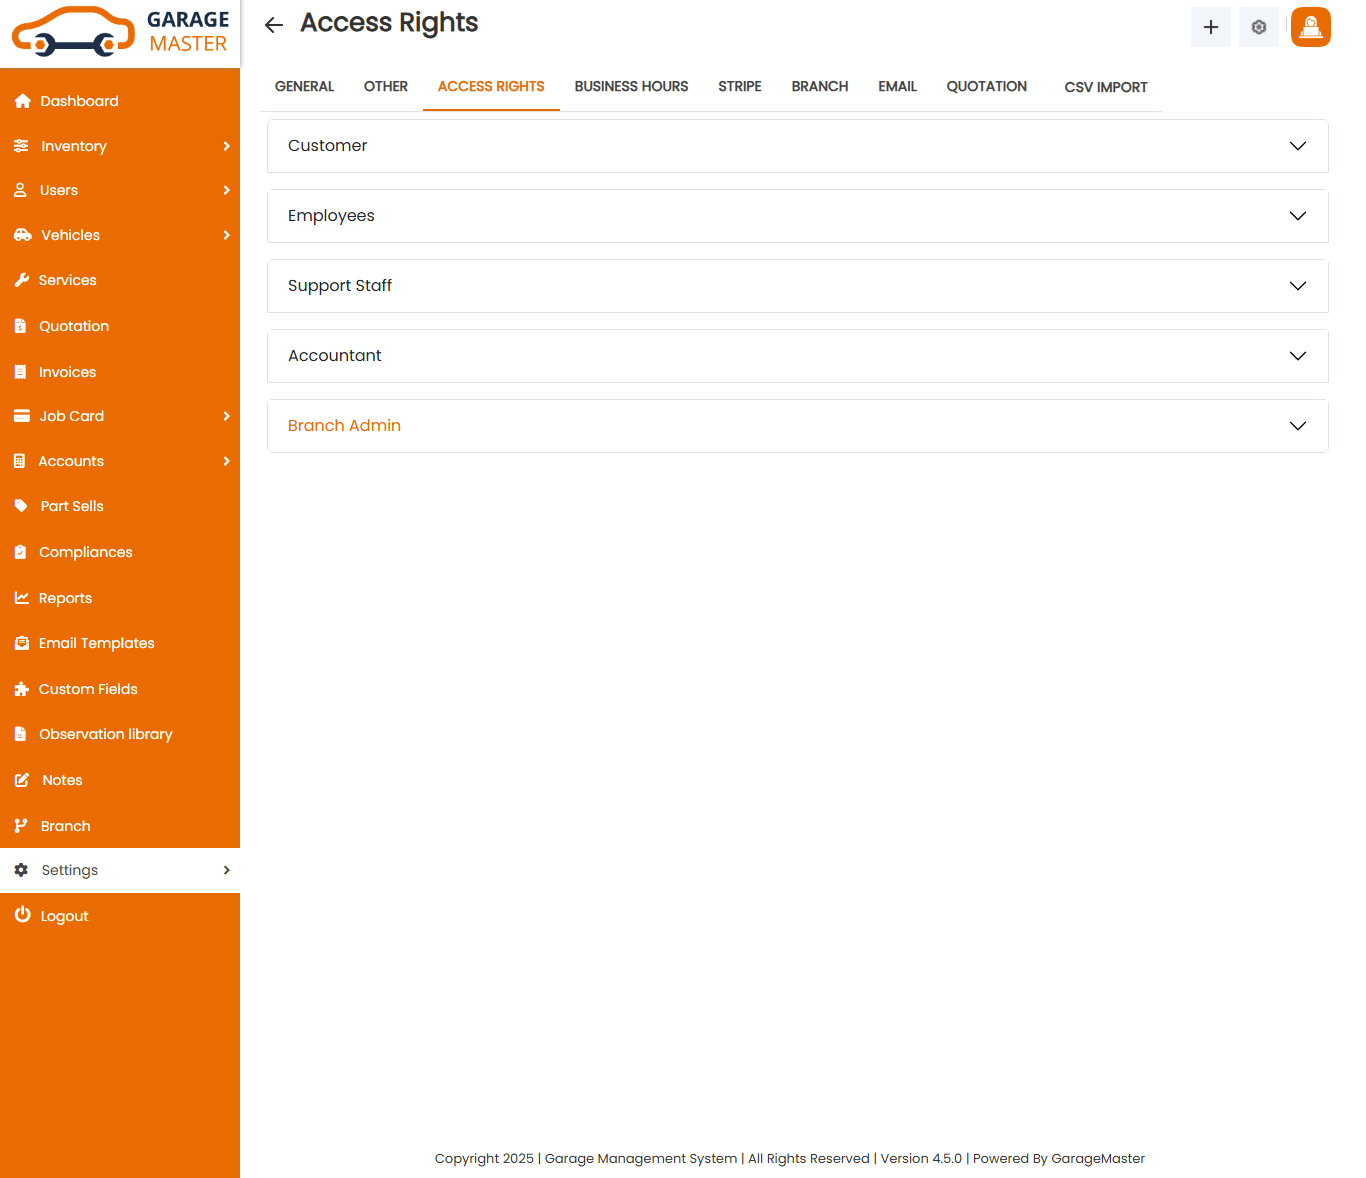The image size is (1366, 1178).
Task: Open Email Templates in the sidebar
Action: tap(96, 643)
